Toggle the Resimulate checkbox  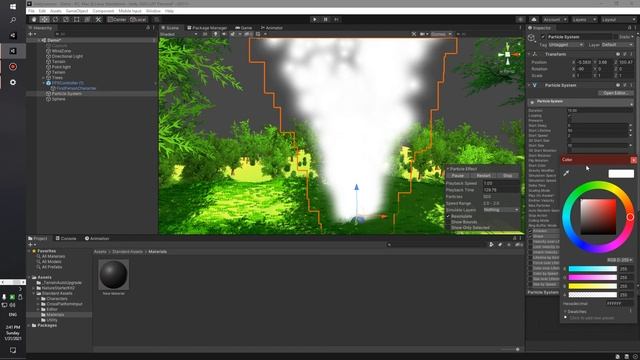[448, 216]
